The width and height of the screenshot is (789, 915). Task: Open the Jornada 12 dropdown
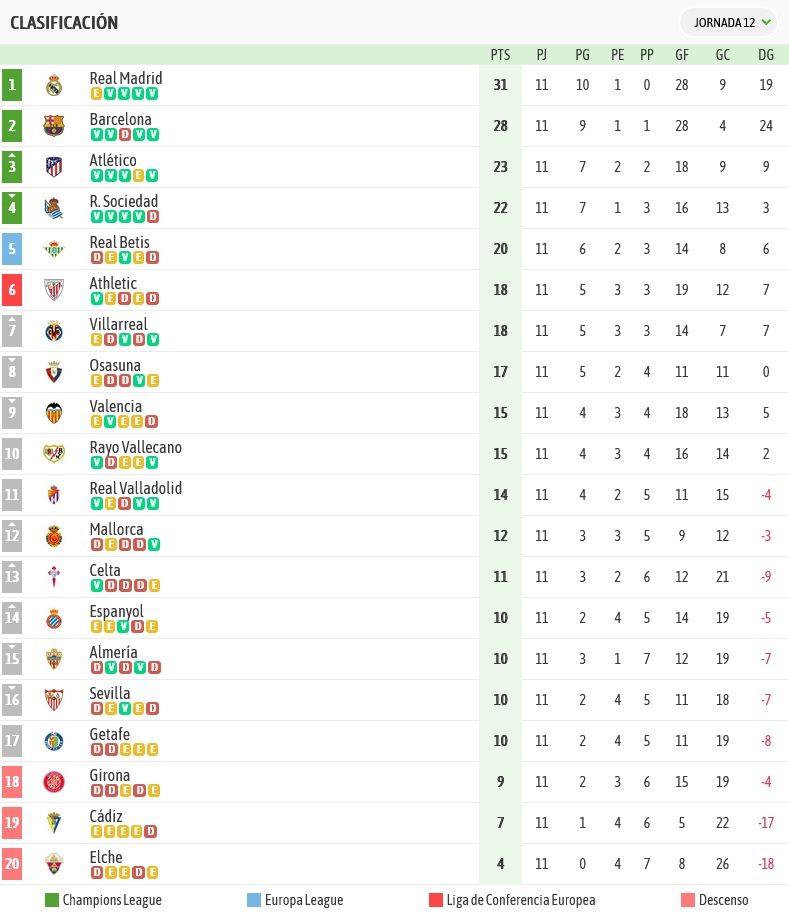(x=729, y=23)
